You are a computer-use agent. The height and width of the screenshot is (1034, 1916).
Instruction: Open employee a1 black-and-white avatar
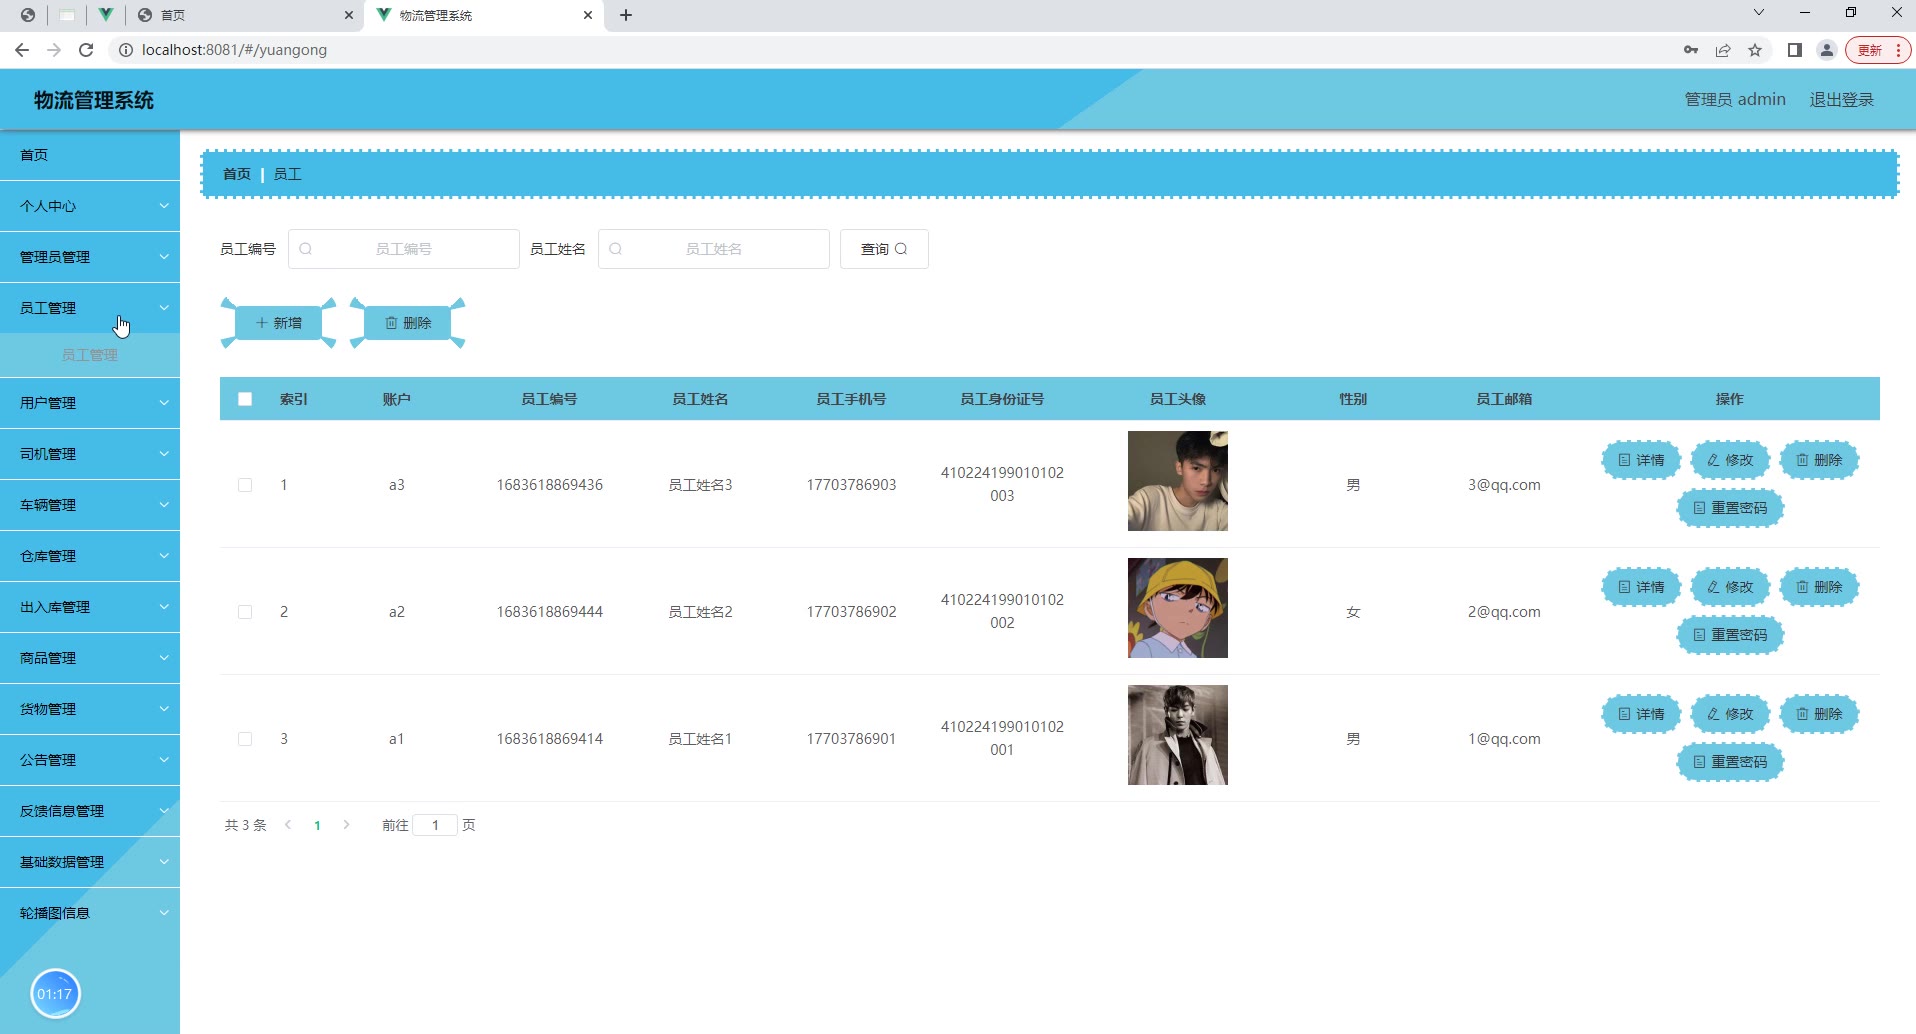[x=1178, y=735]
